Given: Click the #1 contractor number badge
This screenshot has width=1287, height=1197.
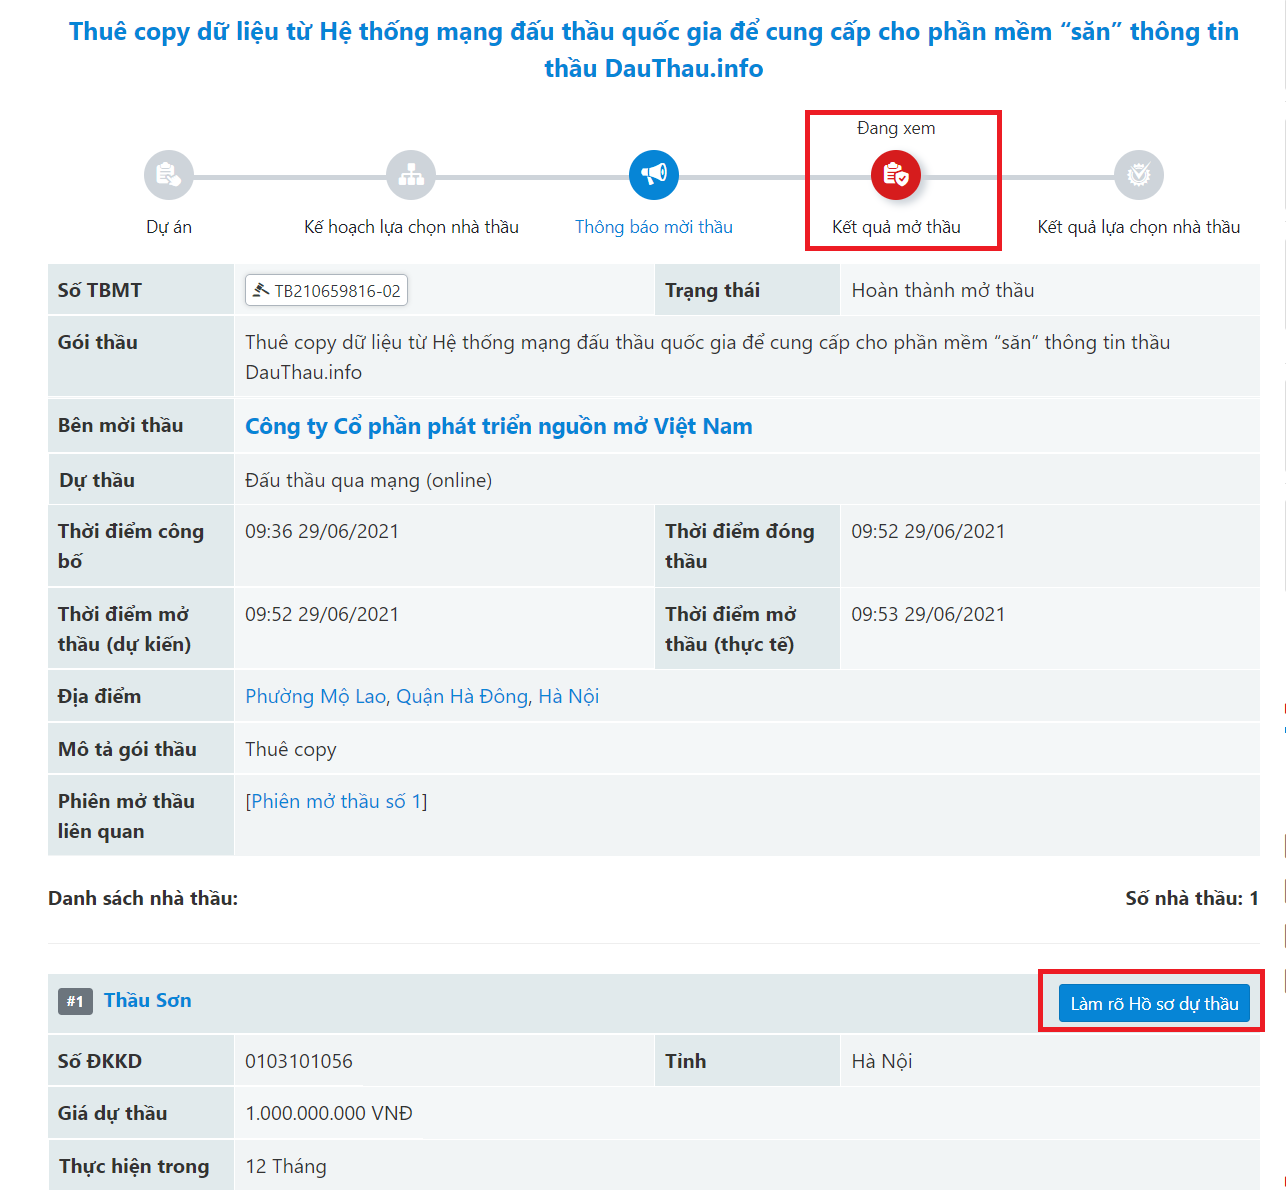Looking at the screenshot, I should point(75,1001).
